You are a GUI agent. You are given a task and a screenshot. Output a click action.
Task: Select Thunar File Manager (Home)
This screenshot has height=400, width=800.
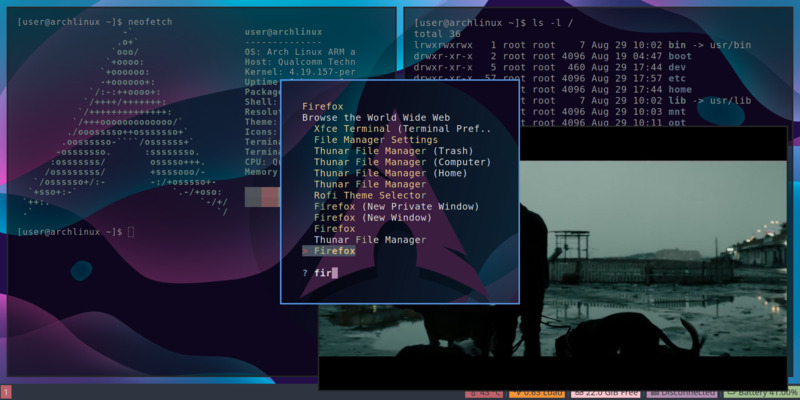point(390,173)
